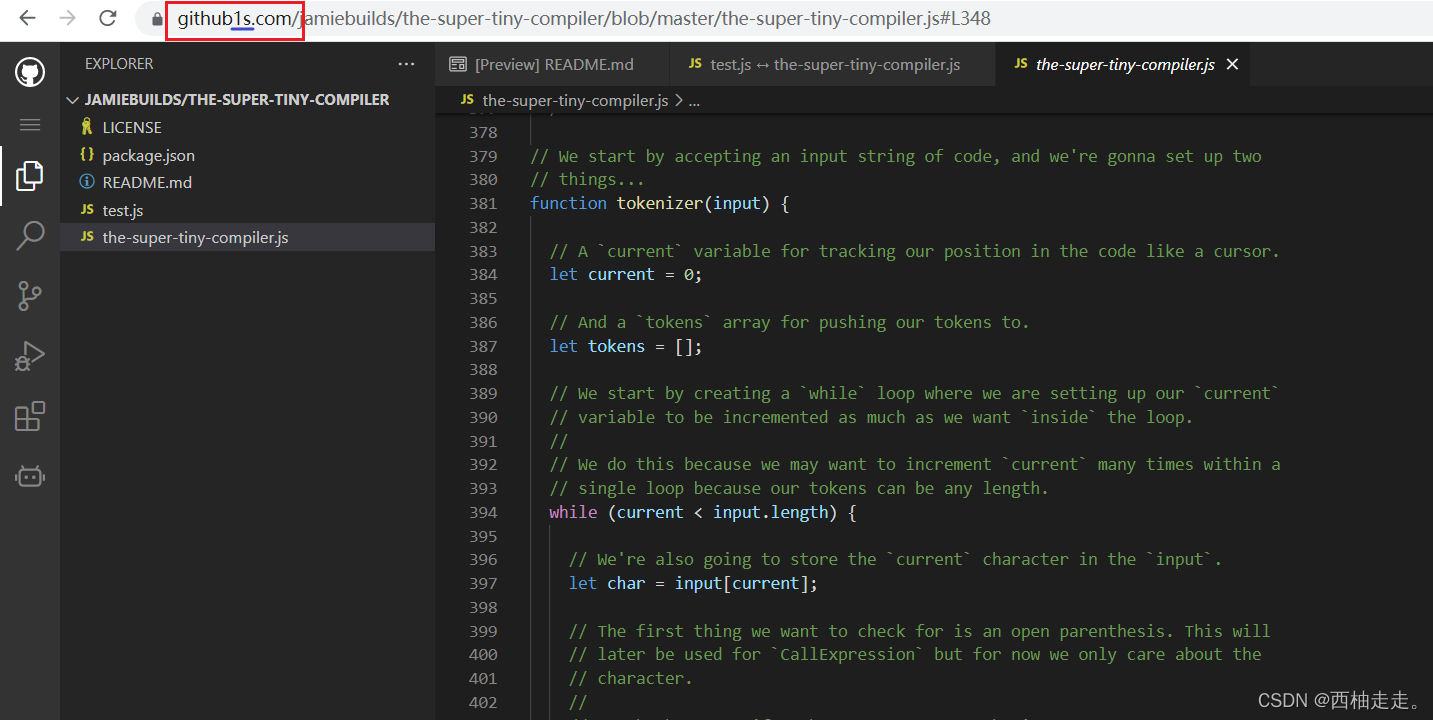This screenshot has width=1433, height=720.
Task: Reload the page with the refresh icon
Action: 108,18
